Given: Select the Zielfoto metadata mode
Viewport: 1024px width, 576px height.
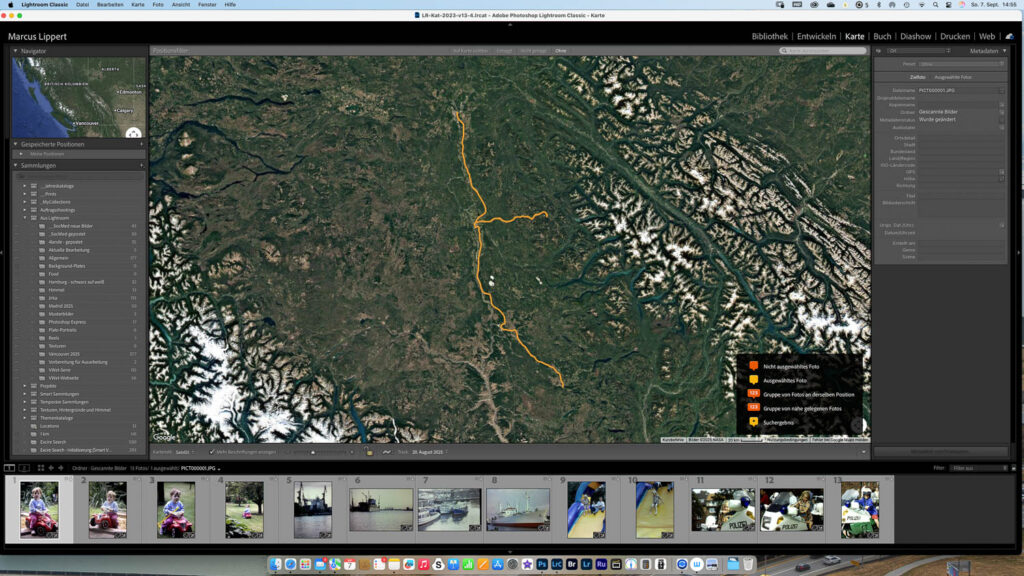Looking at the screenshot, I should click(x=918, y=77).
